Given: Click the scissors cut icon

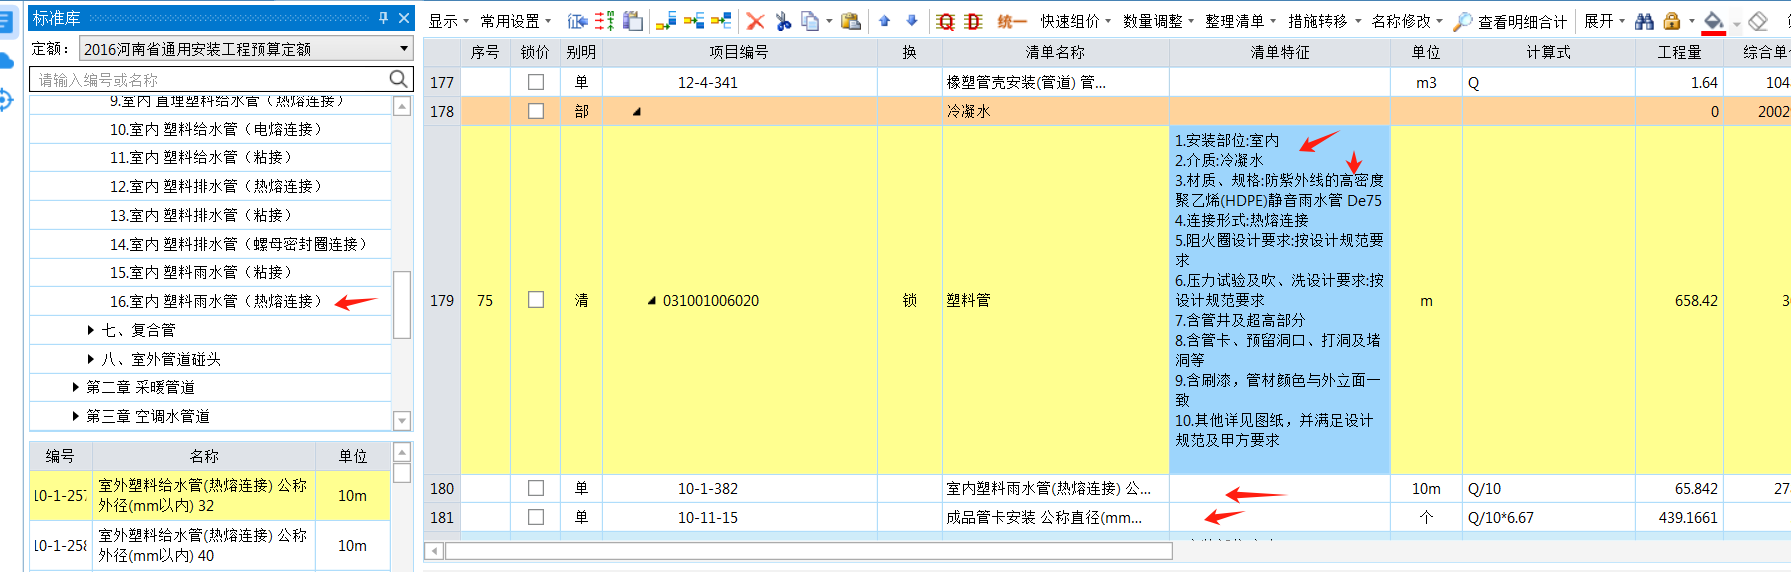Looking at the screenshot, I should (783, 21).
